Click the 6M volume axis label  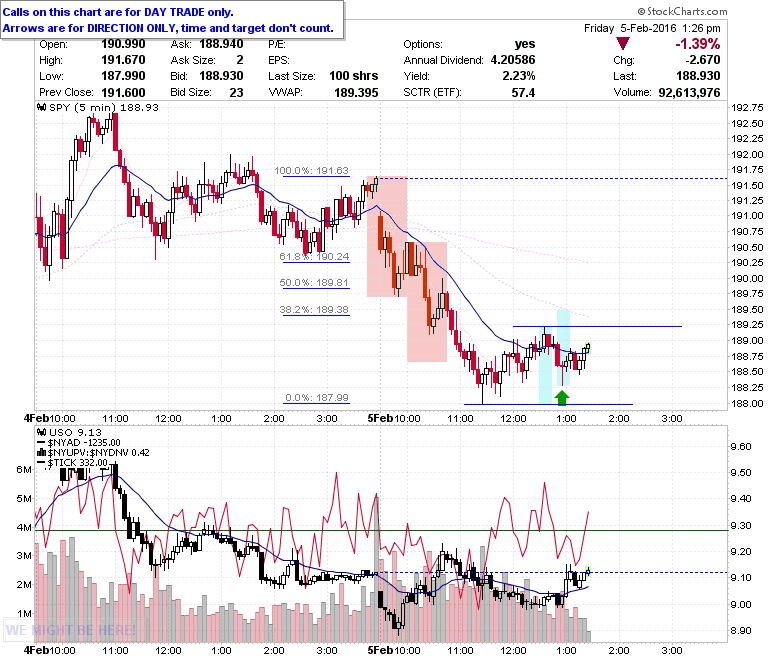tap(24, 470)
